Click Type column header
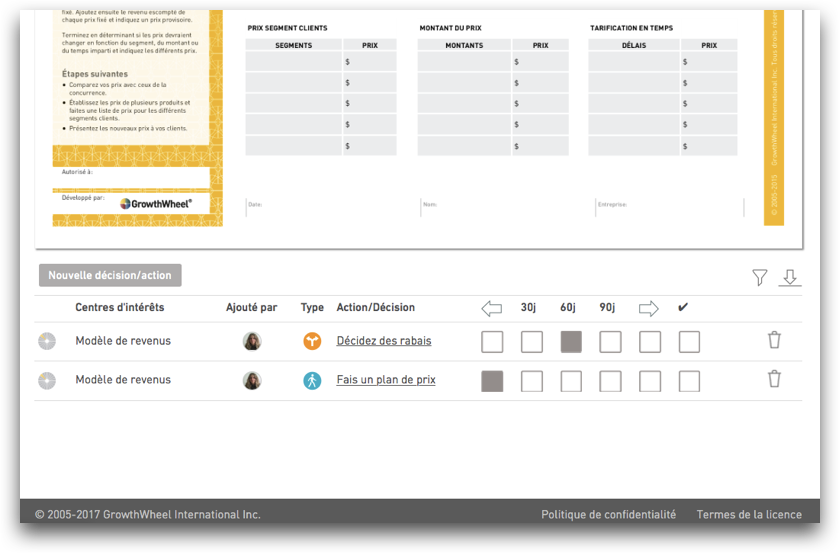This screenshot has height=553, width=840. 312,307
